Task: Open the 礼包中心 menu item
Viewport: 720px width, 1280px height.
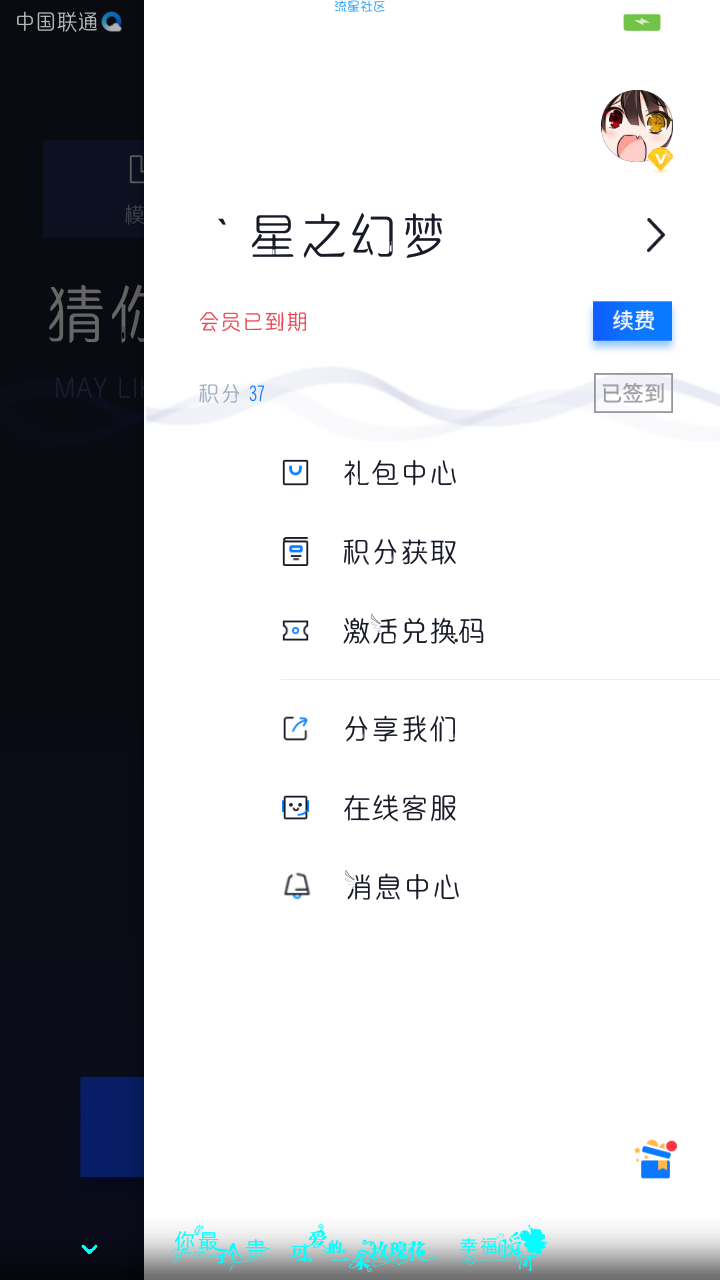Action: (x=400, y=473)
